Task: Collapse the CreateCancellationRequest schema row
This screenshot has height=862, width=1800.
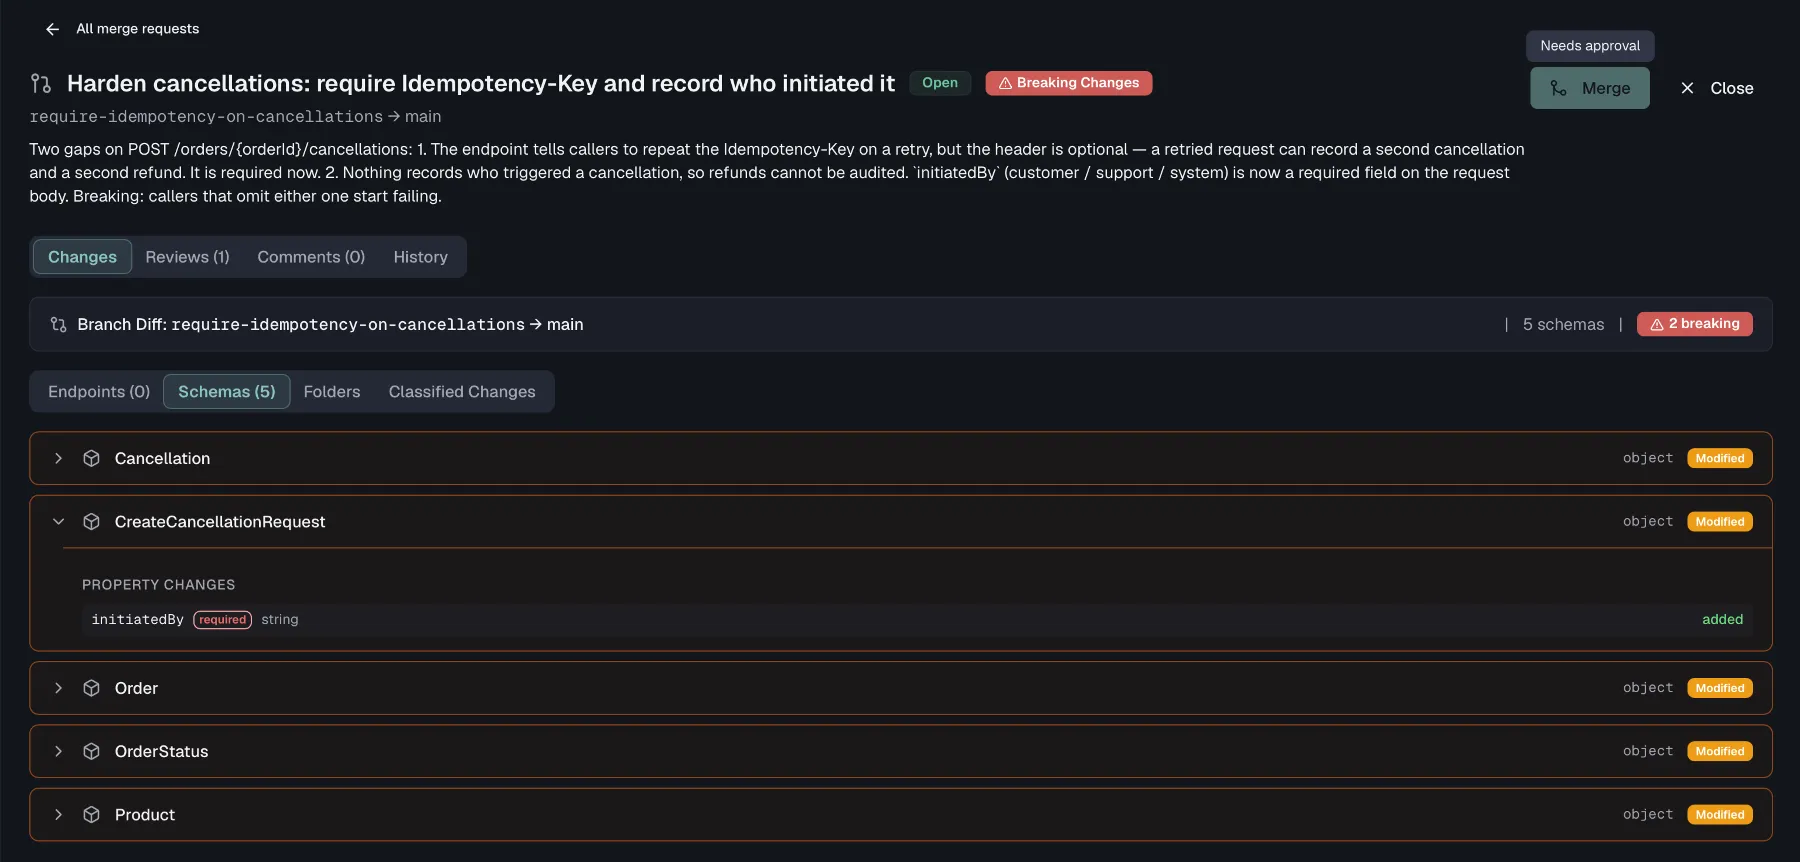Action: click(58, 522)
